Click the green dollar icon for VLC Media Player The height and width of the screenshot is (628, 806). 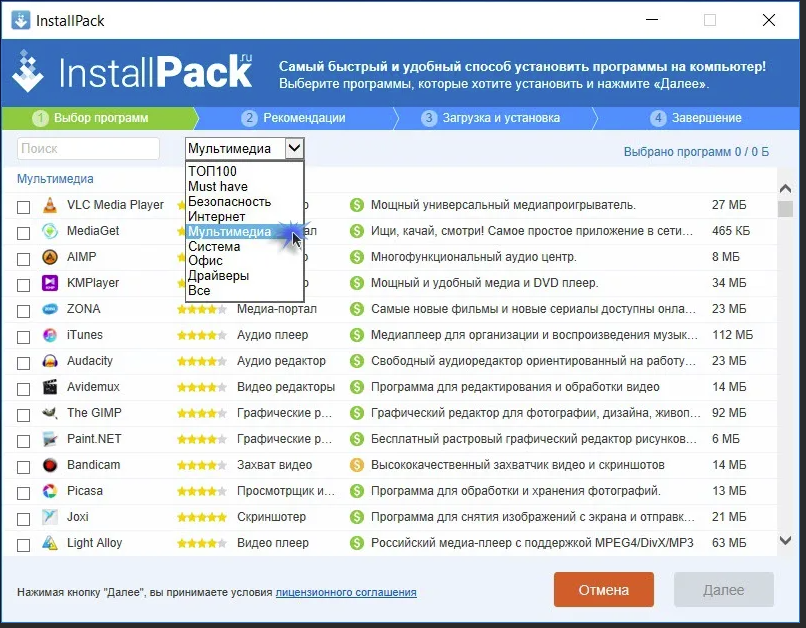coord(357,205)
